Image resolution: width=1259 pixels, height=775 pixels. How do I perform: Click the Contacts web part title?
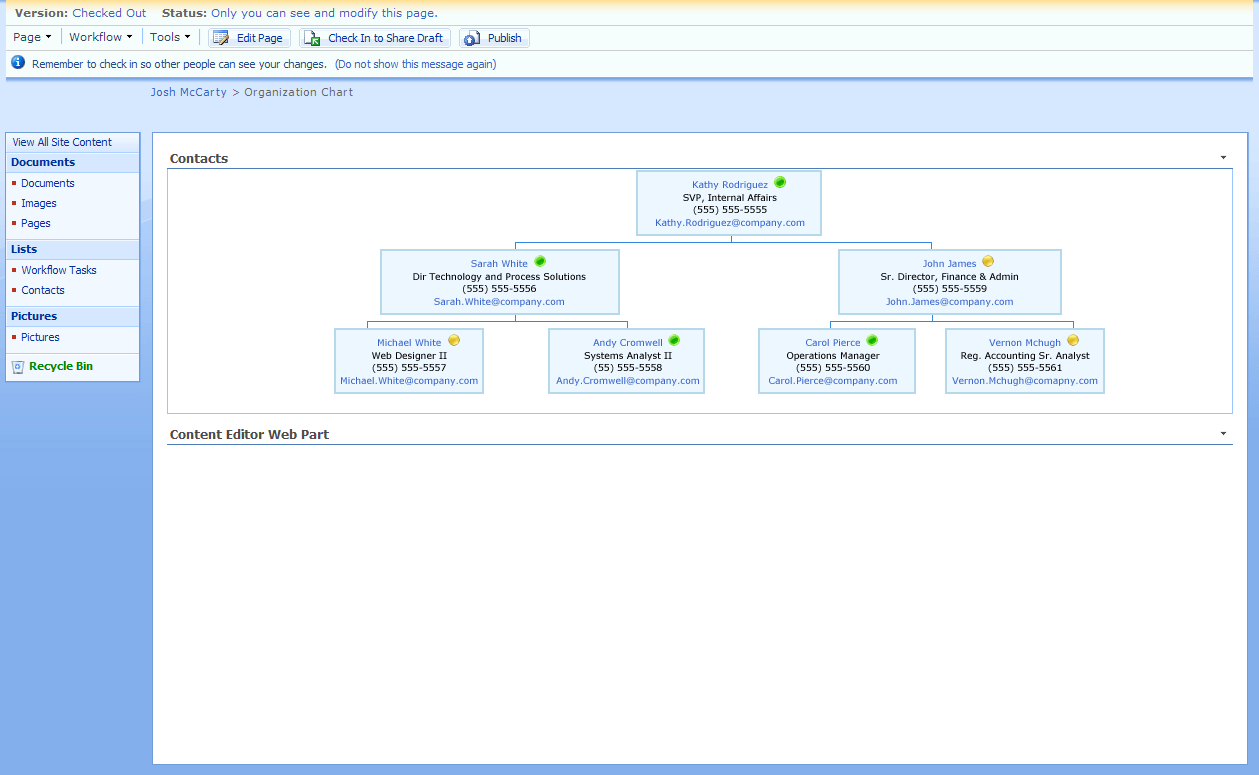pos(199,158)
